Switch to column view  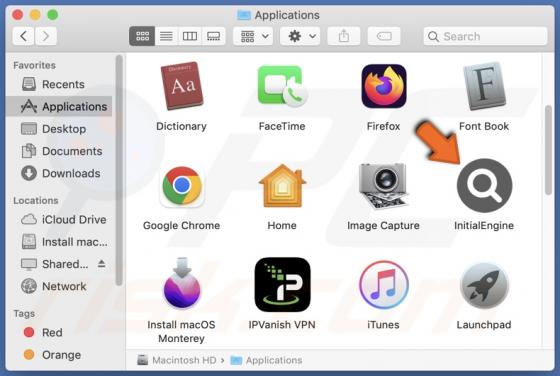pyautogui.click(x=190, y=36)
